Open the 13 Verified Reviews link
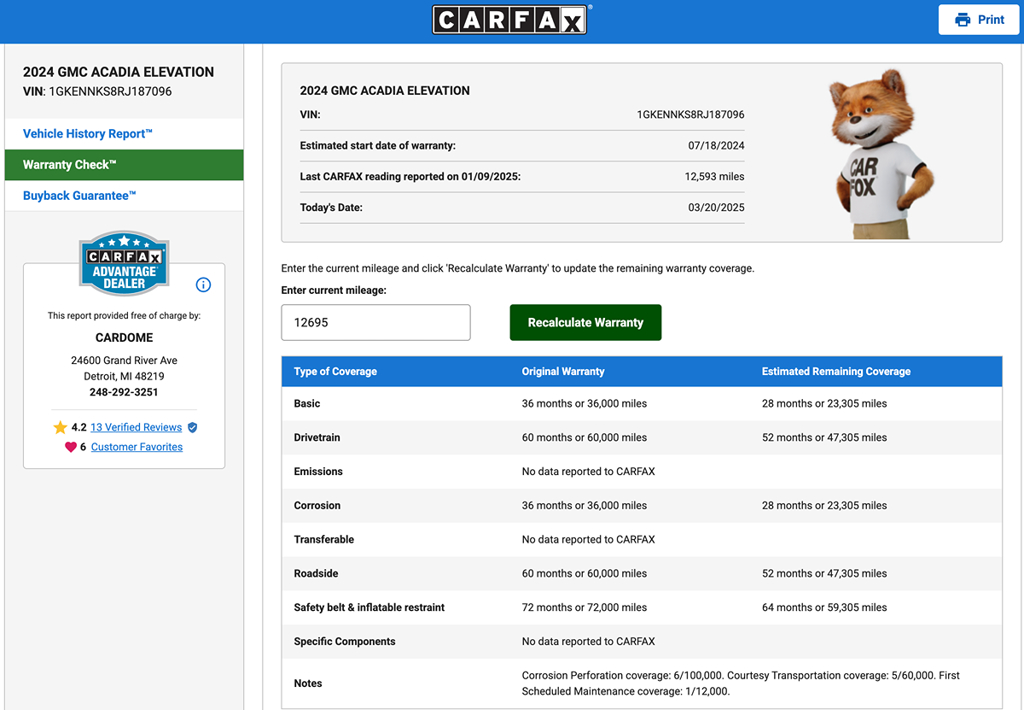Screen dimensions: 1024x710 click(x=136, y=427)
